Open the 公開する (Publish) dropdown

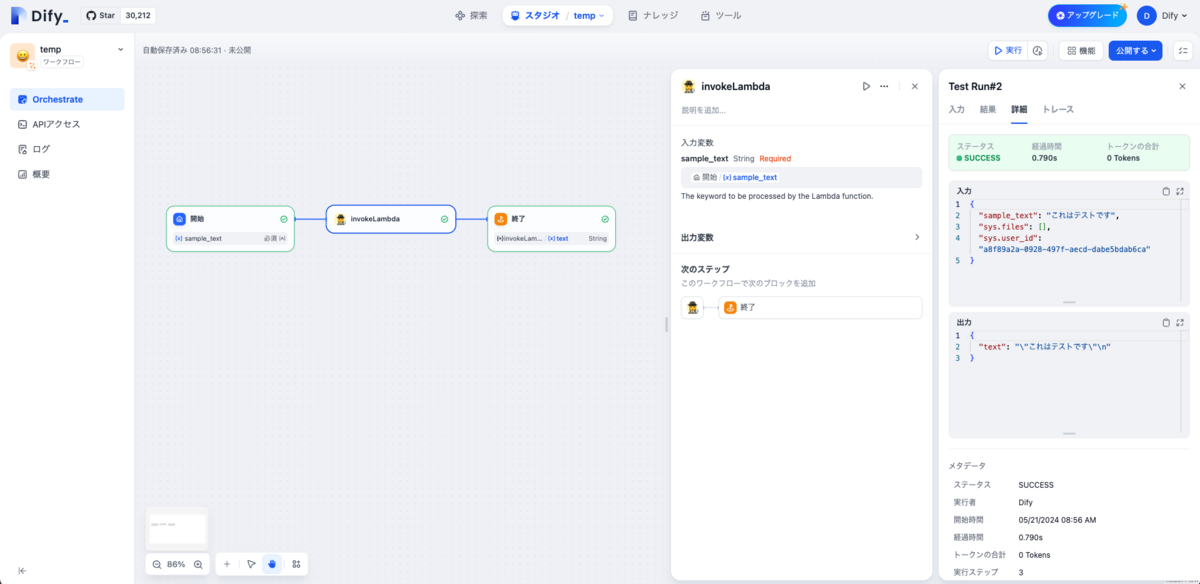(1135, 50)
